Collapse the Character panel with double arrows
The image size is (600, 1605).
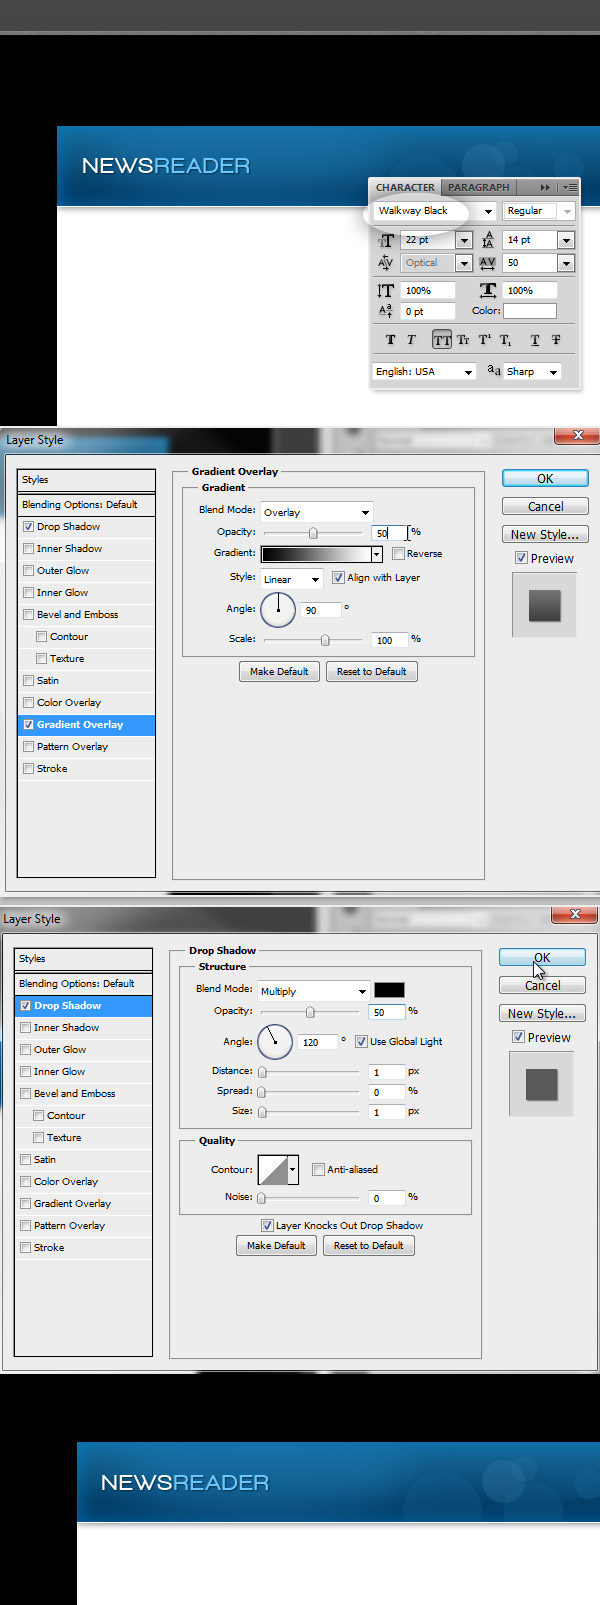pyautogui.click(x=545, y=187)
